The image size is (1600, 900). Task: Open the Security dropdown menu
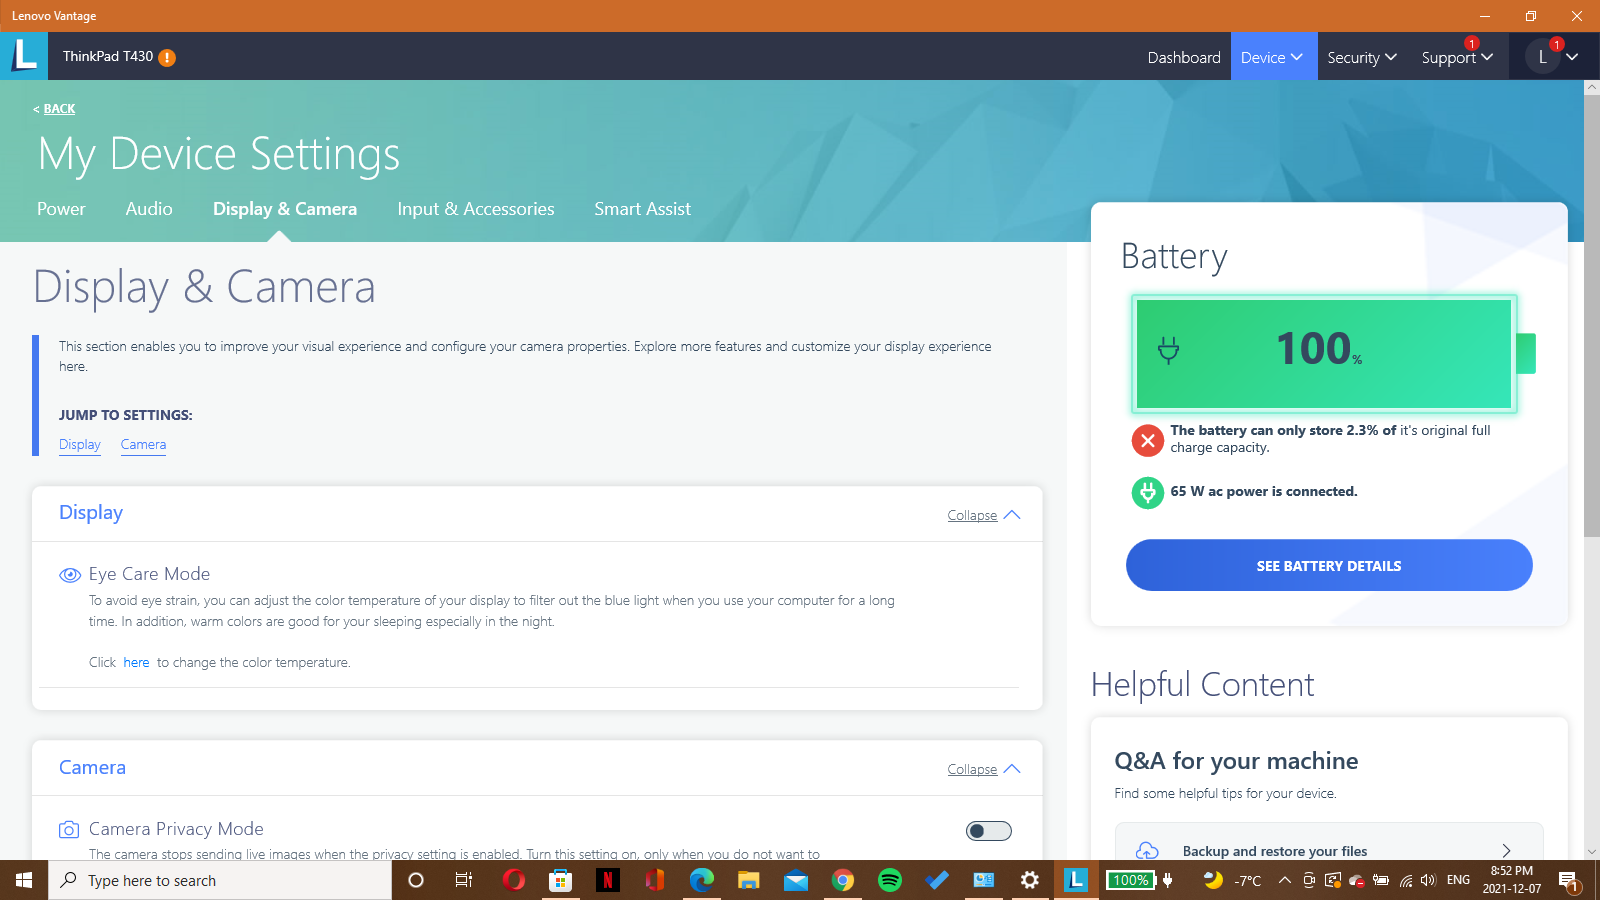[x=1361, y=57]
